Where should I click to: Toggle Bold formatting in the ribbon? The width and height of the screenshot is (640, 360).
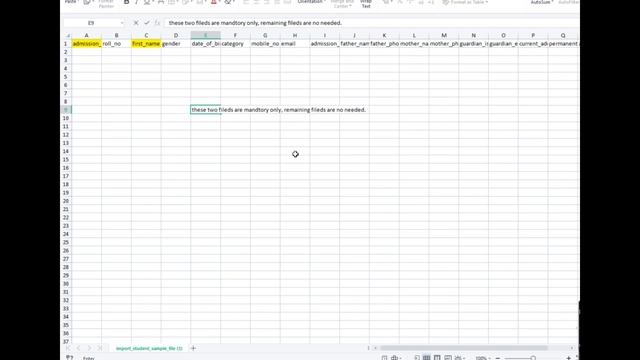pos(127,2)
